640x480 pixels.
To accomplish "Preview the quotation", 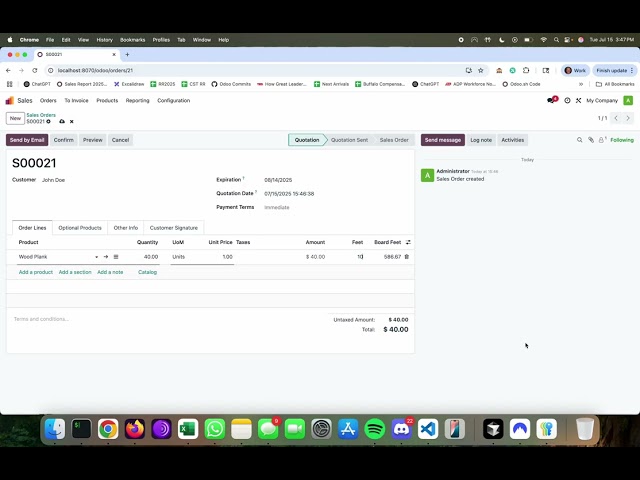I will (x=93, y=140).
